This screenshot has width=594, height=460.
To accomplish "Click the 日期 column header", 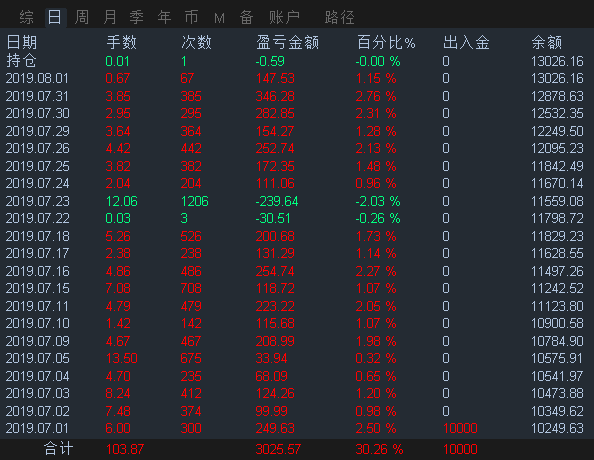I will point(22,42).
